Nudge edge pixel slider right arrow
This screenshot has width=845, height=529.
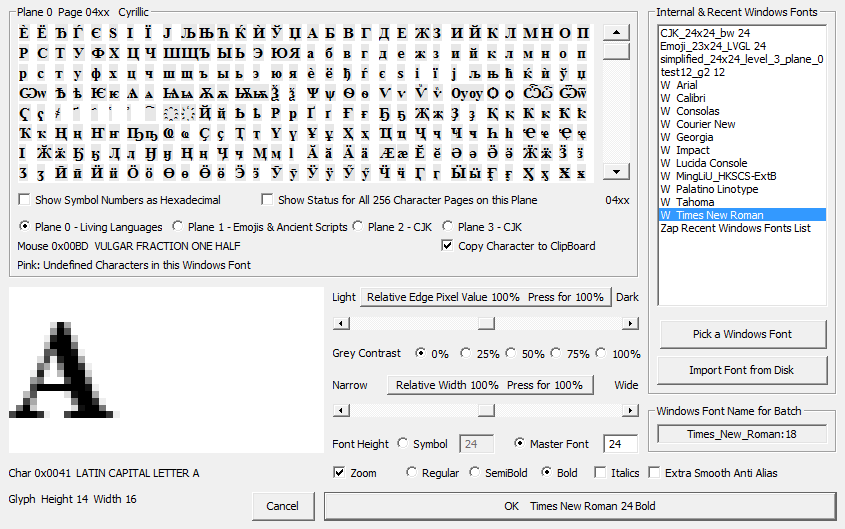(x=630, y=323)
